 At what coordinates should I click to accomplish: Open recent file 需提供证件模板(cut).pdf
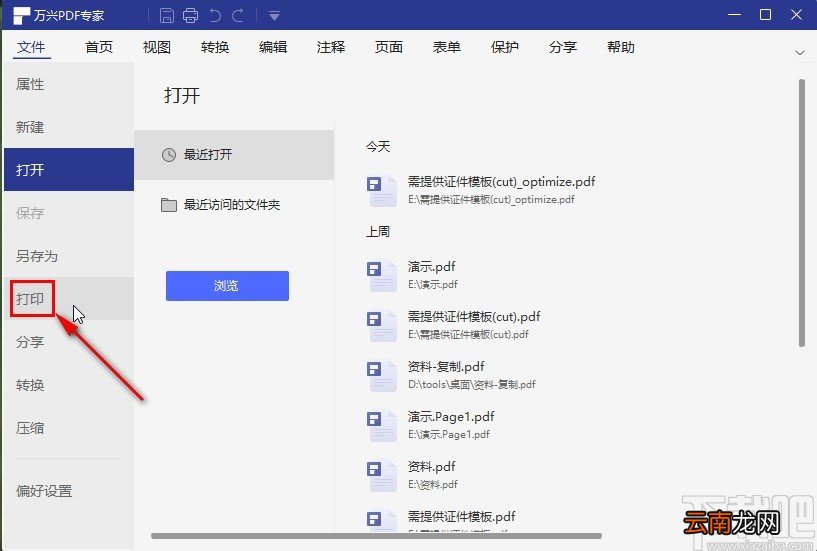point(474,317)
